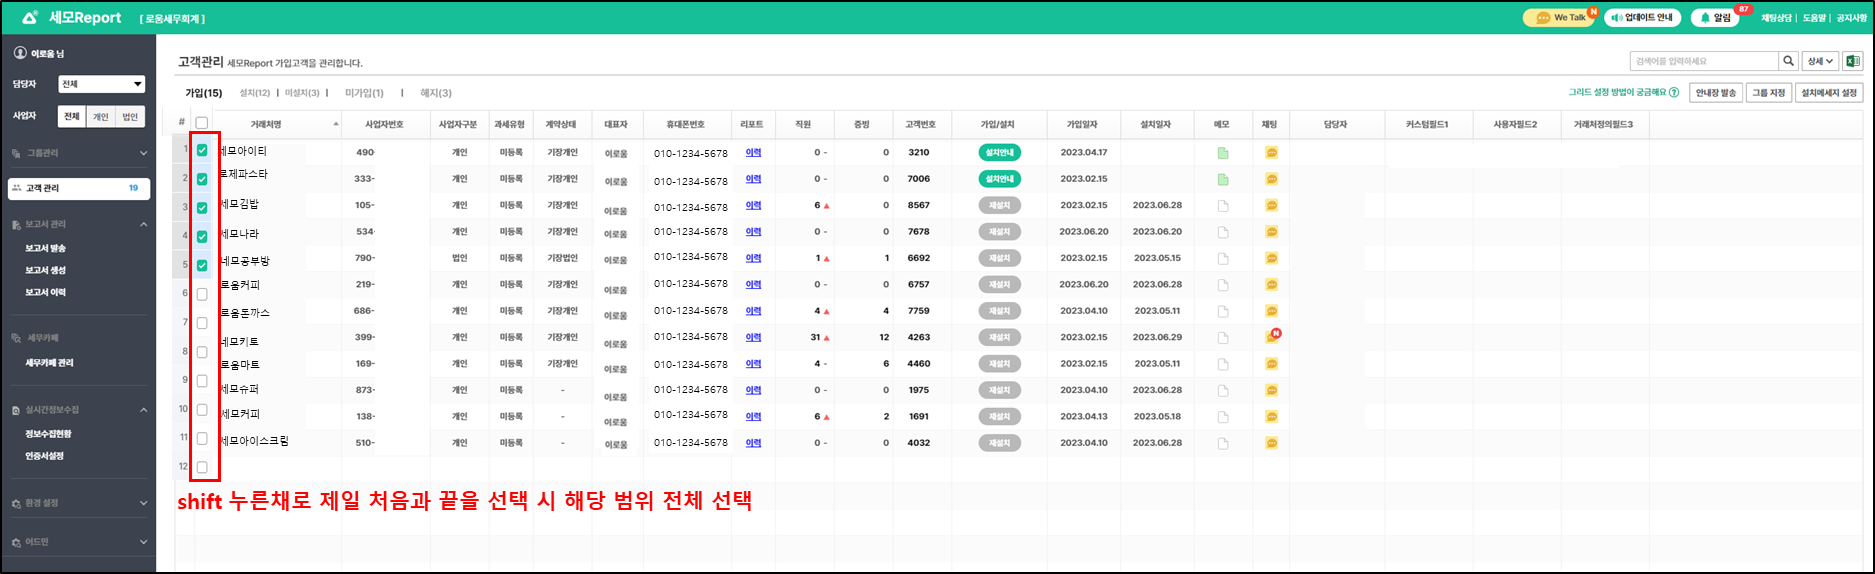Click the search magnifier icon
The width and height of the screenshot is (1875, 574).
click(x=1789, y=61)
